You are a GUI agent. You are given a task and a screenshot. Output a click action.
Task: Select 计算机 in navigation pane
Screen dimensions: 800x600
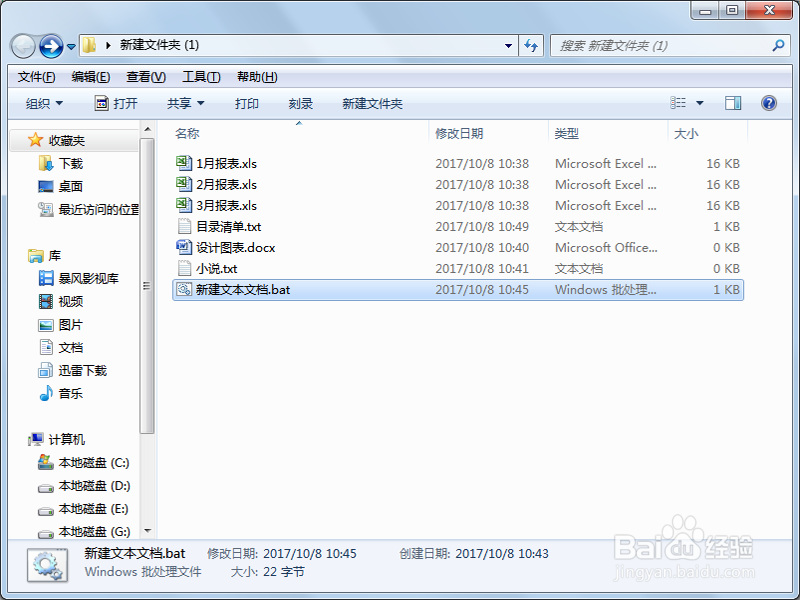coord(66,439)
